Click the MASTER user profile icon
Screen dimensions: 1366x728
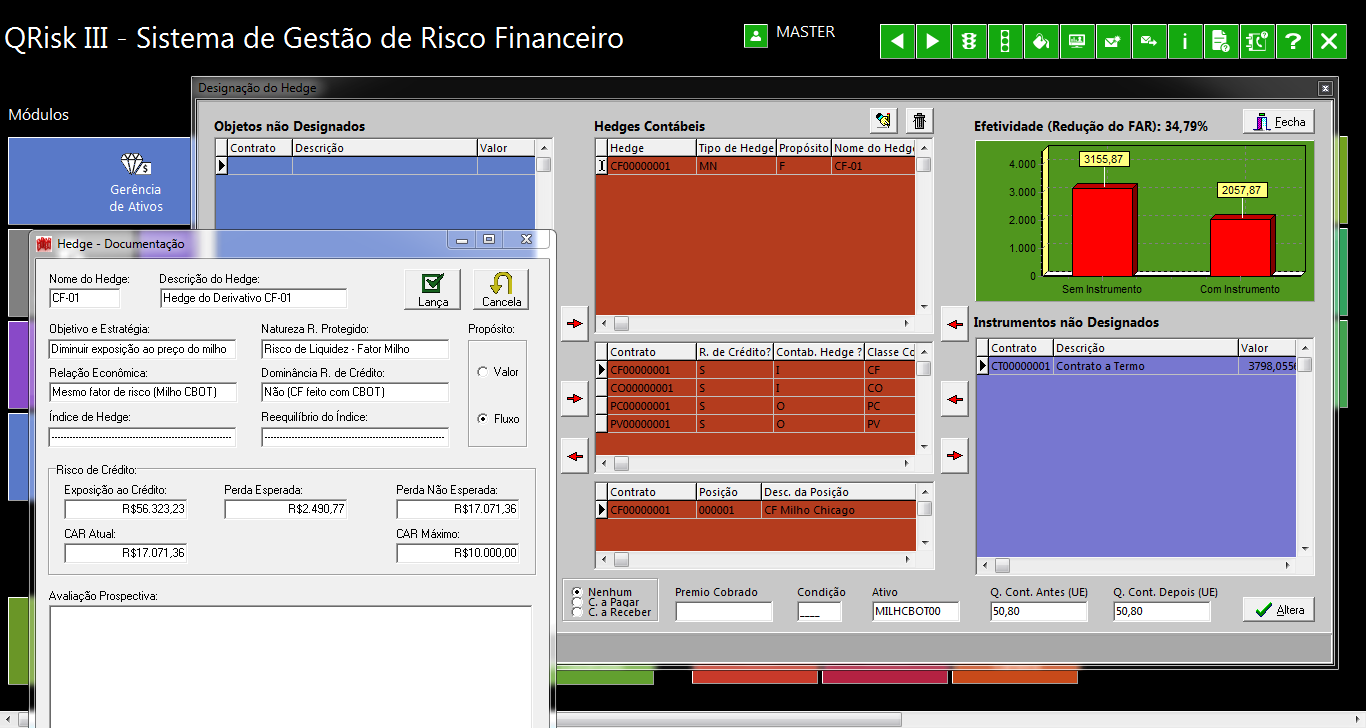[x=756, y=35]
